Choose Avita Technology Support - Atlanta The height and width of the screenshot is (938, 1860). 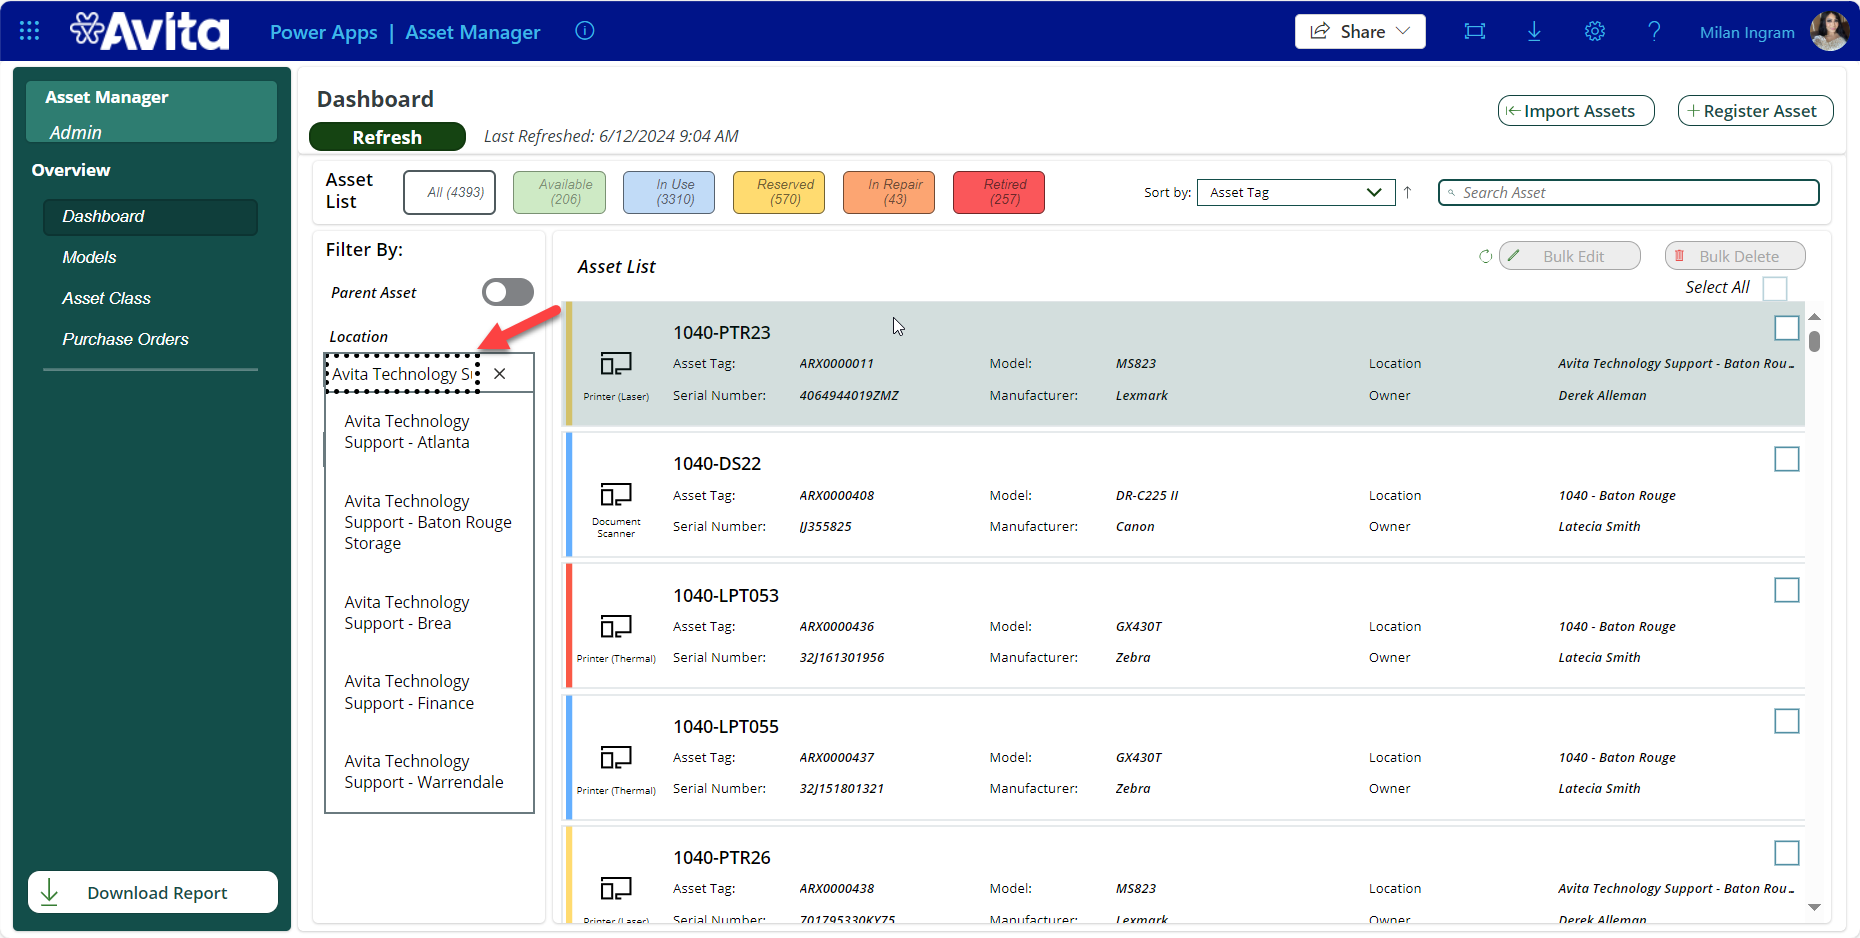click(429, 432)
